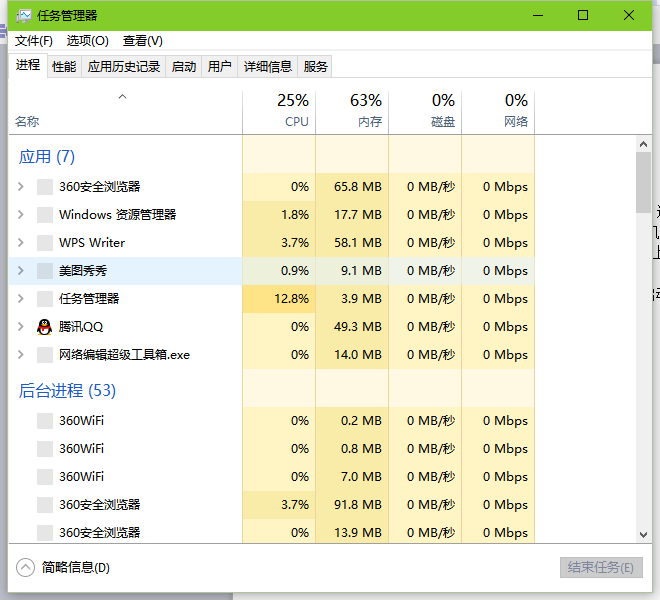
Task: Click the vertical scrollbar thumb
Action: pyautogui.click(x=643, y=183)
